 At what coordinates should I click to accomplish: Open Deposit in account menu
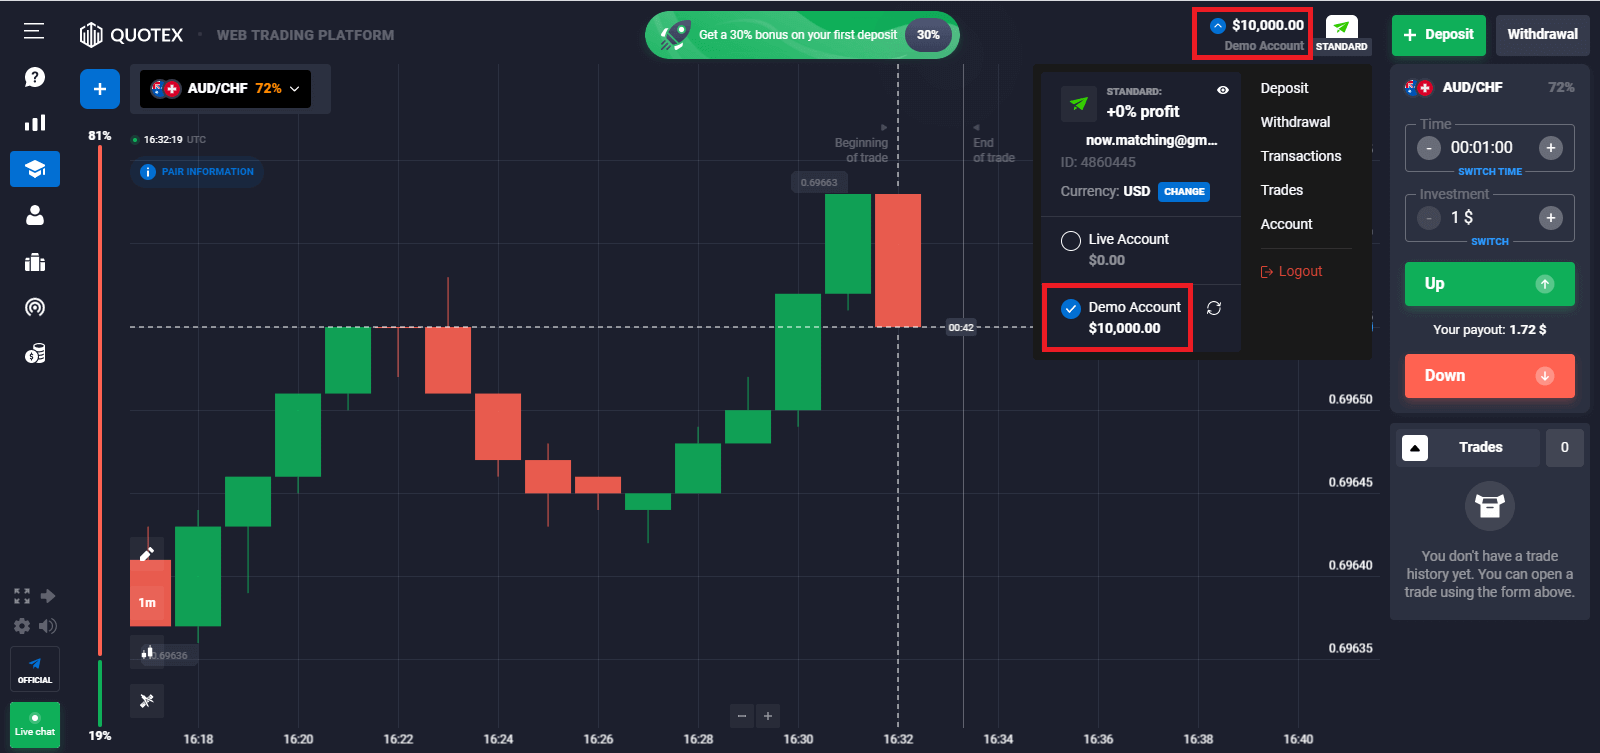click(x=1284, y=88)
